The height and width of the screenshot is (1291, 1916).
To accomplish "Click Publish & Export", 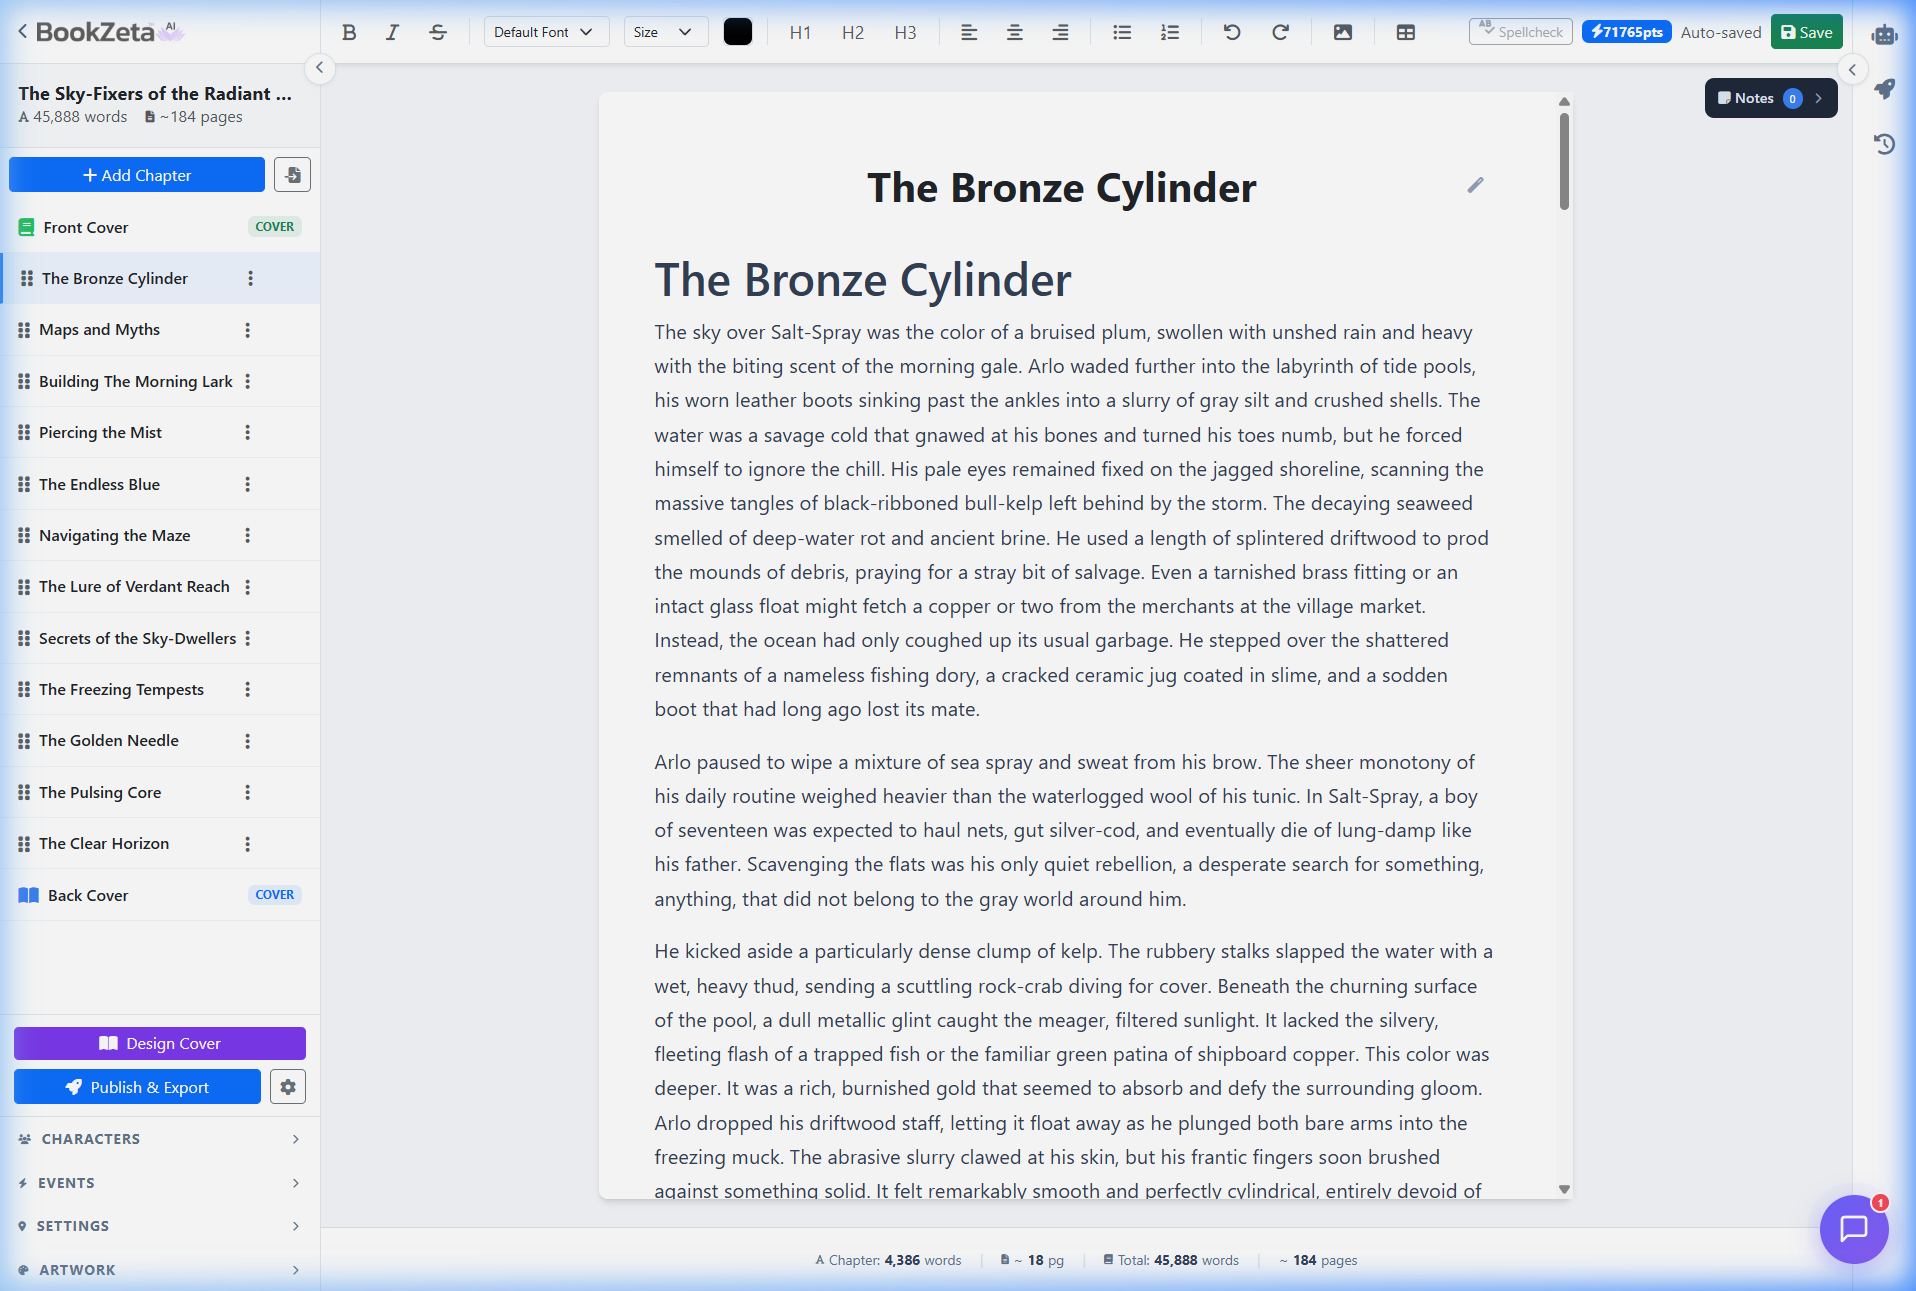I will pyautogui.click(x=137, y=1086).
